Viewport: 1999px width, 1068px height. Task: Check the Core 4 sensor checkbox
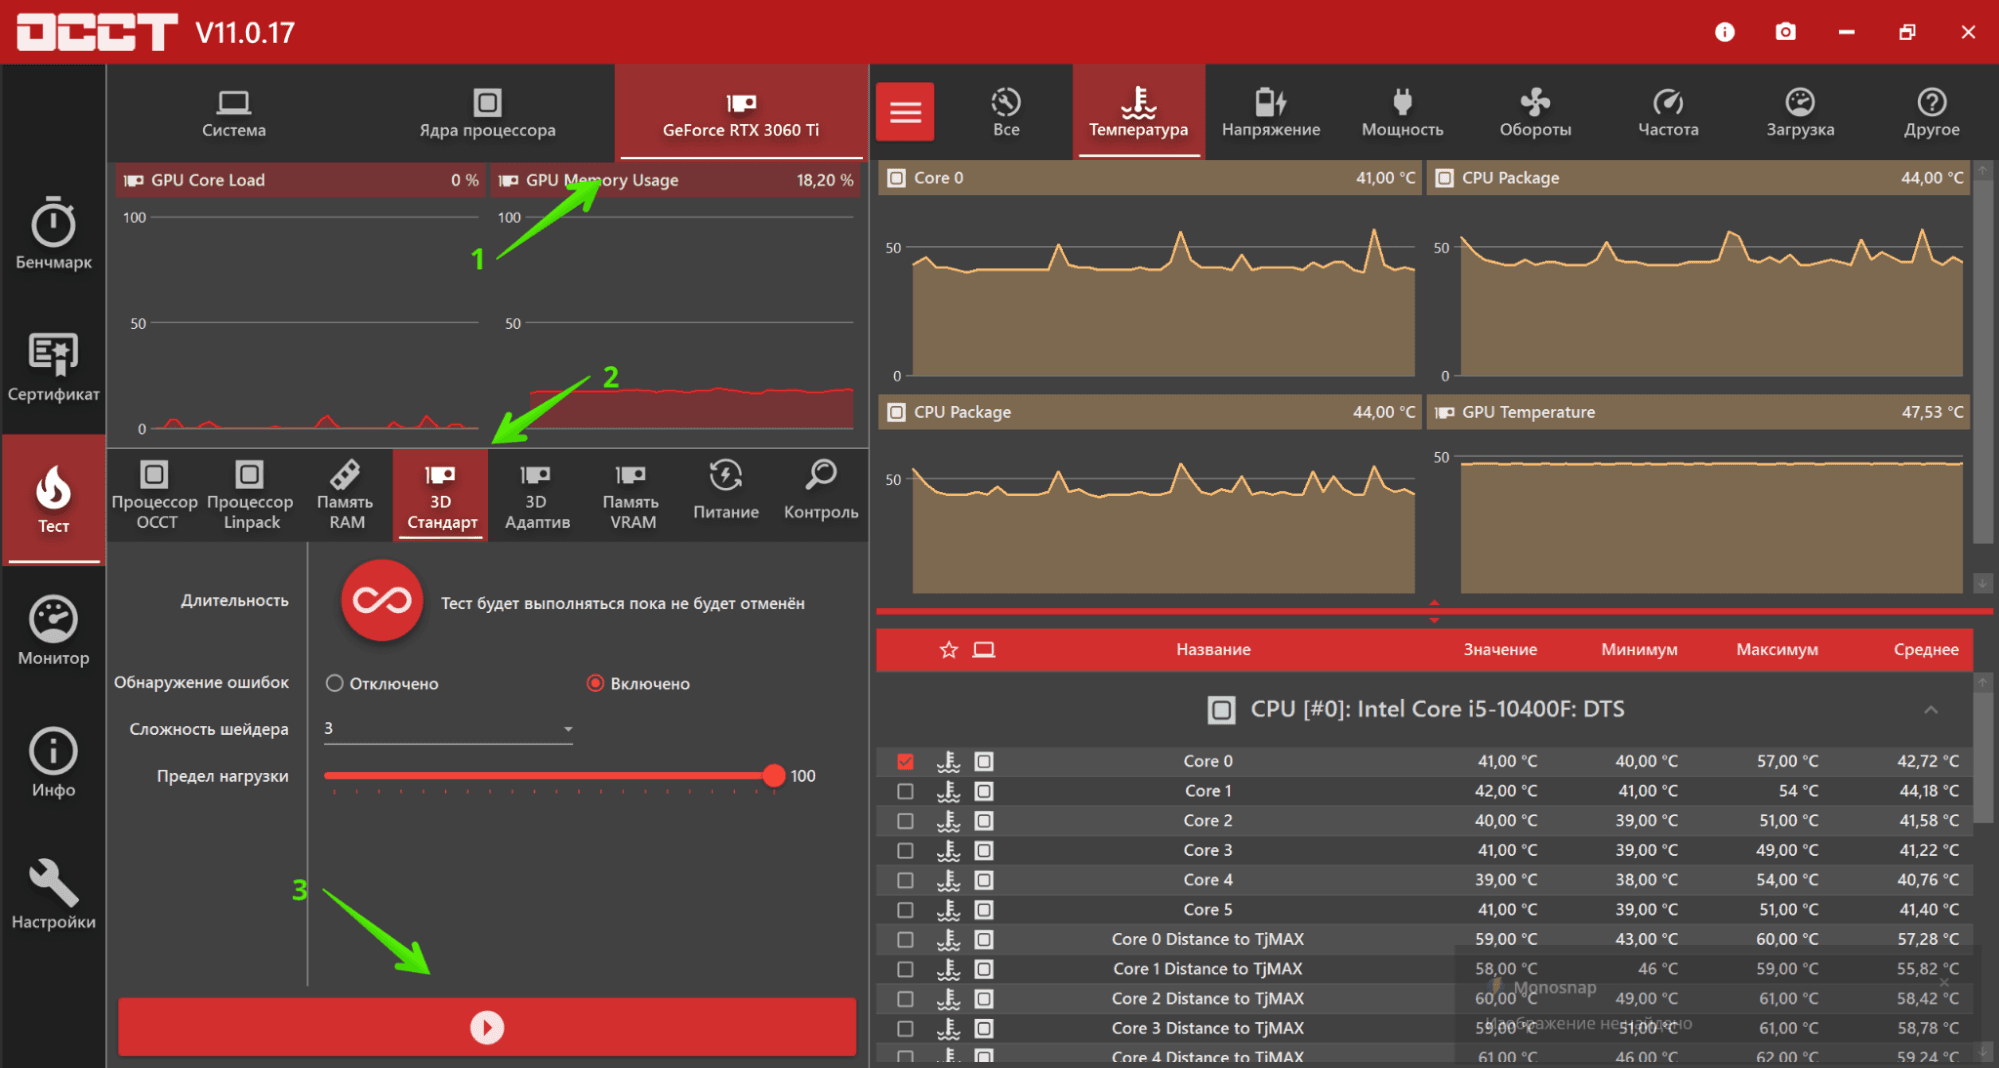point(905,880)
